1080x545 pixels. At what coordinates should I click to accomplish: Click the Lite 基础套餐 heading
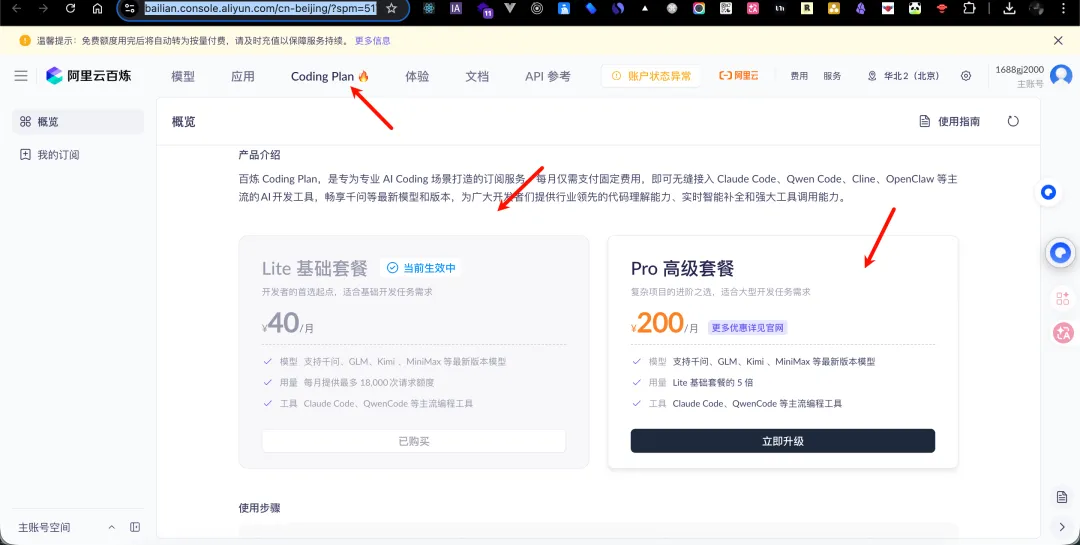[315, 268]
